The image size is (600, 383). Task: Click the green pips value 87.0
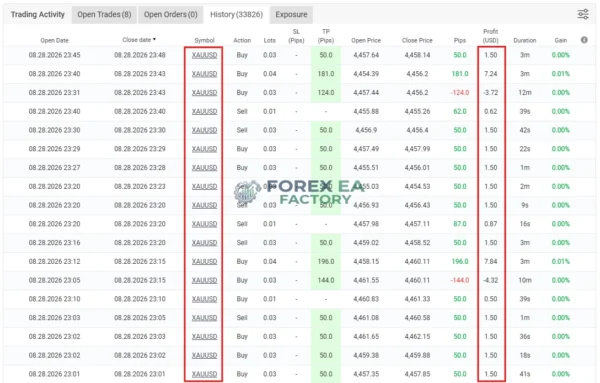coord(460,224)
